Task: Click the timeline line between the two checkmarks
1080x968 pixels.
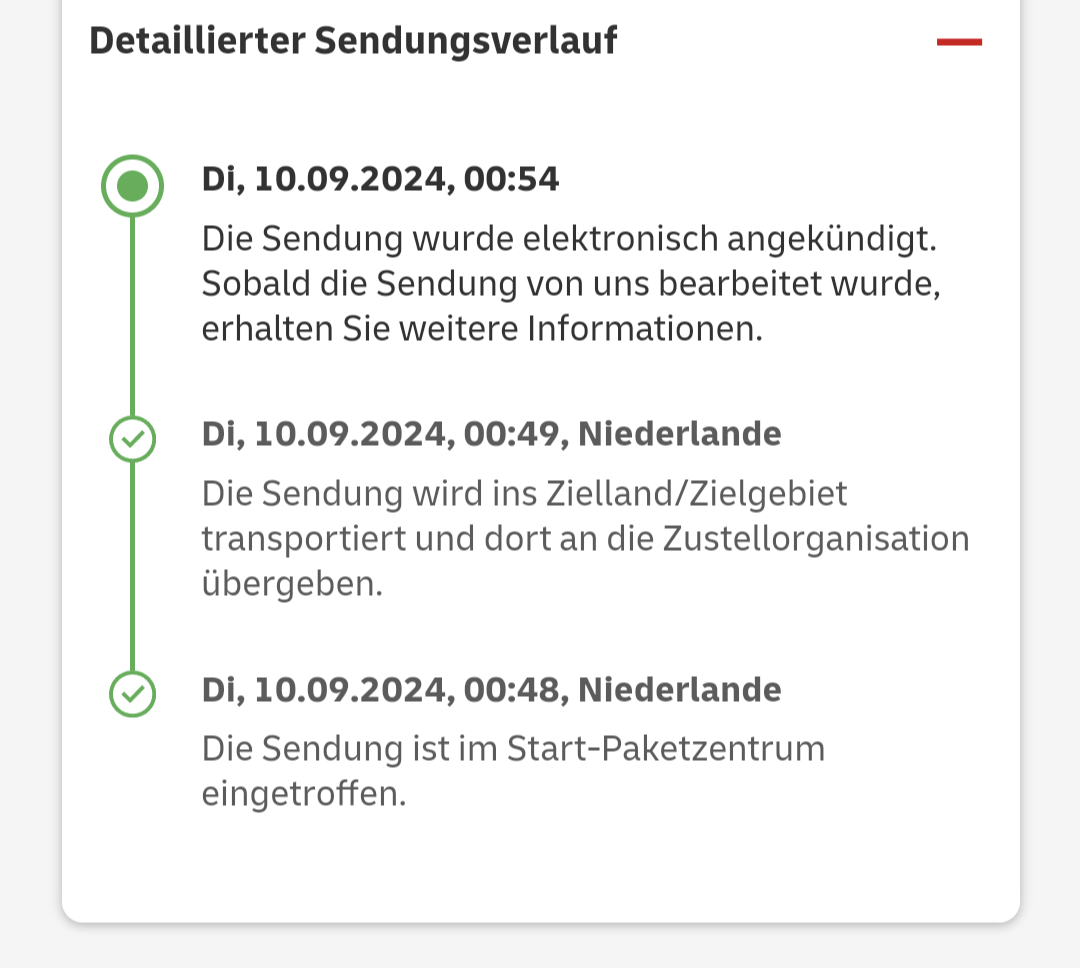Action: coord(132,565)
